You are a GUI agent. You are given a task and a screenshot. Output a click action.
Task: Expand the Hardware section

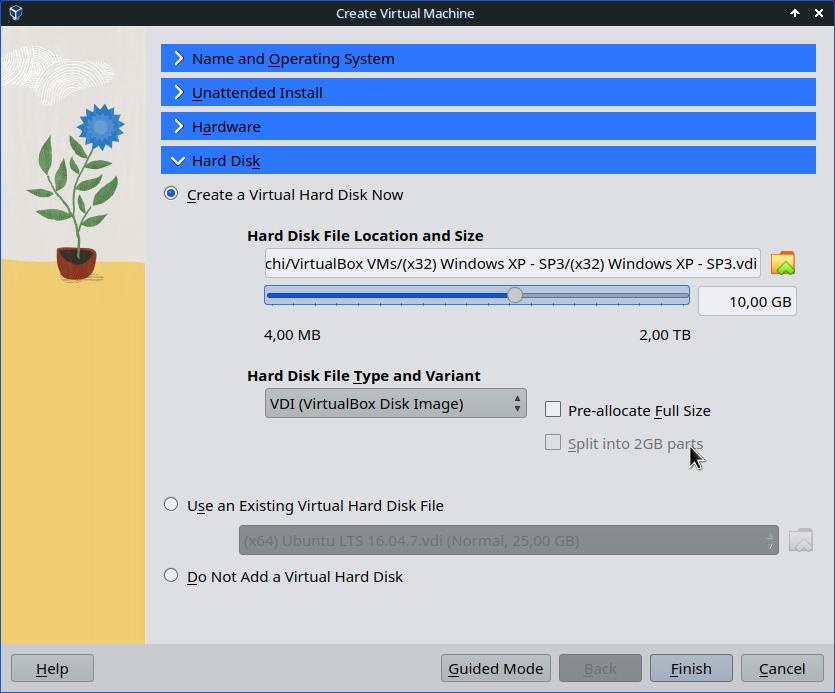[488, 126]
